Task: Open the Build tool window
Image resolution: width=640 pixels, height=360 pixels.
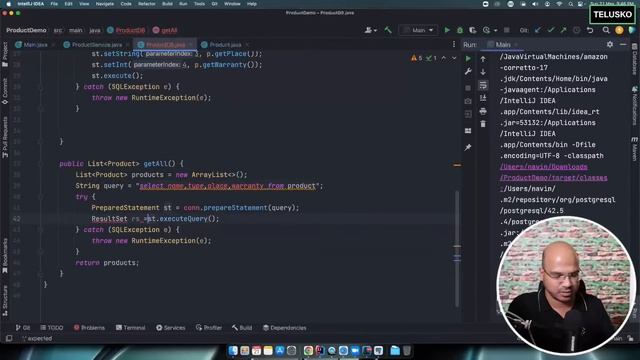Action: click(242, 328)
